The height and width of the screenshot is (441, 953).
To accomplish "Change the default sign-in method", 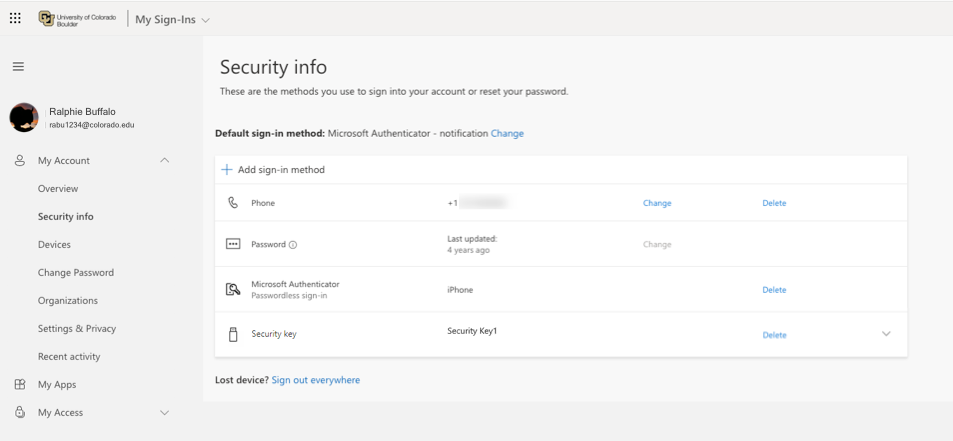I will (507, 134).
